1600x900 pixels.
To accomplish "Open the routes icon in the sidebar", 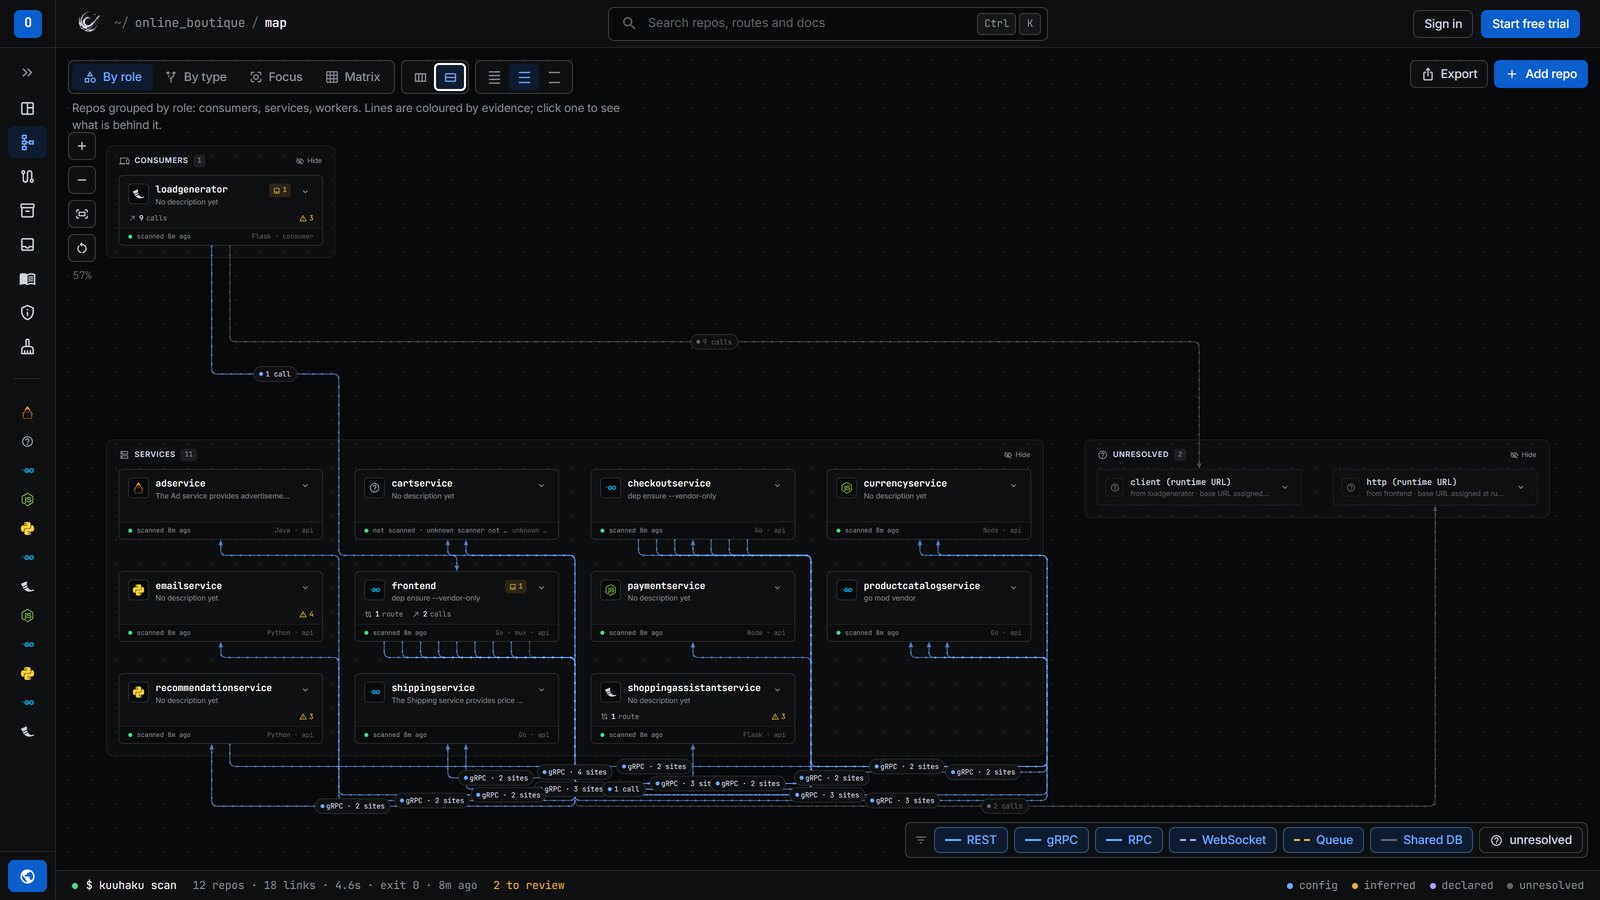I will 27,176.
